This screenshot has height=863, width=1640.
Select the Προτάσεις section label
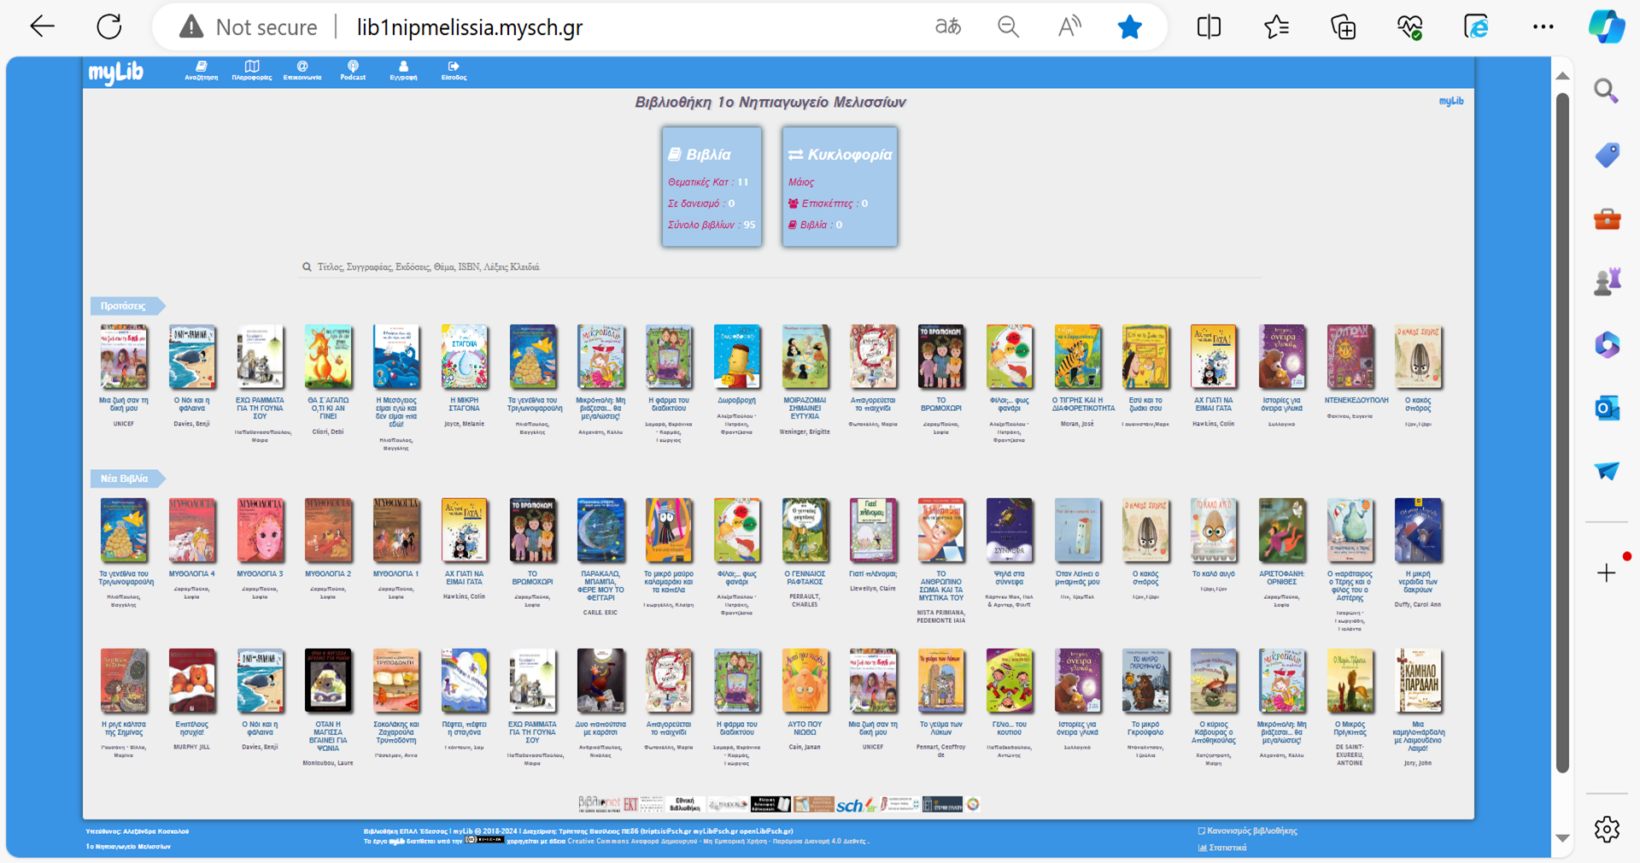(124, 306)
